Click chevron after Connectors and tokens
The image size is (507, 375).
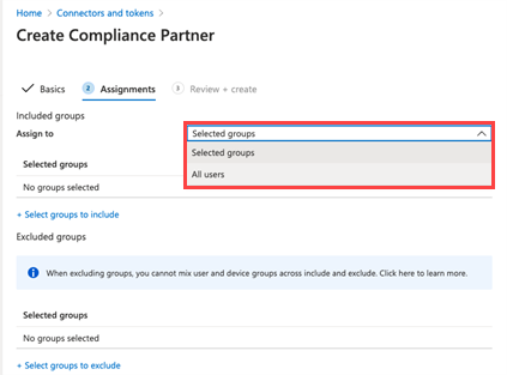coord(161,13)
